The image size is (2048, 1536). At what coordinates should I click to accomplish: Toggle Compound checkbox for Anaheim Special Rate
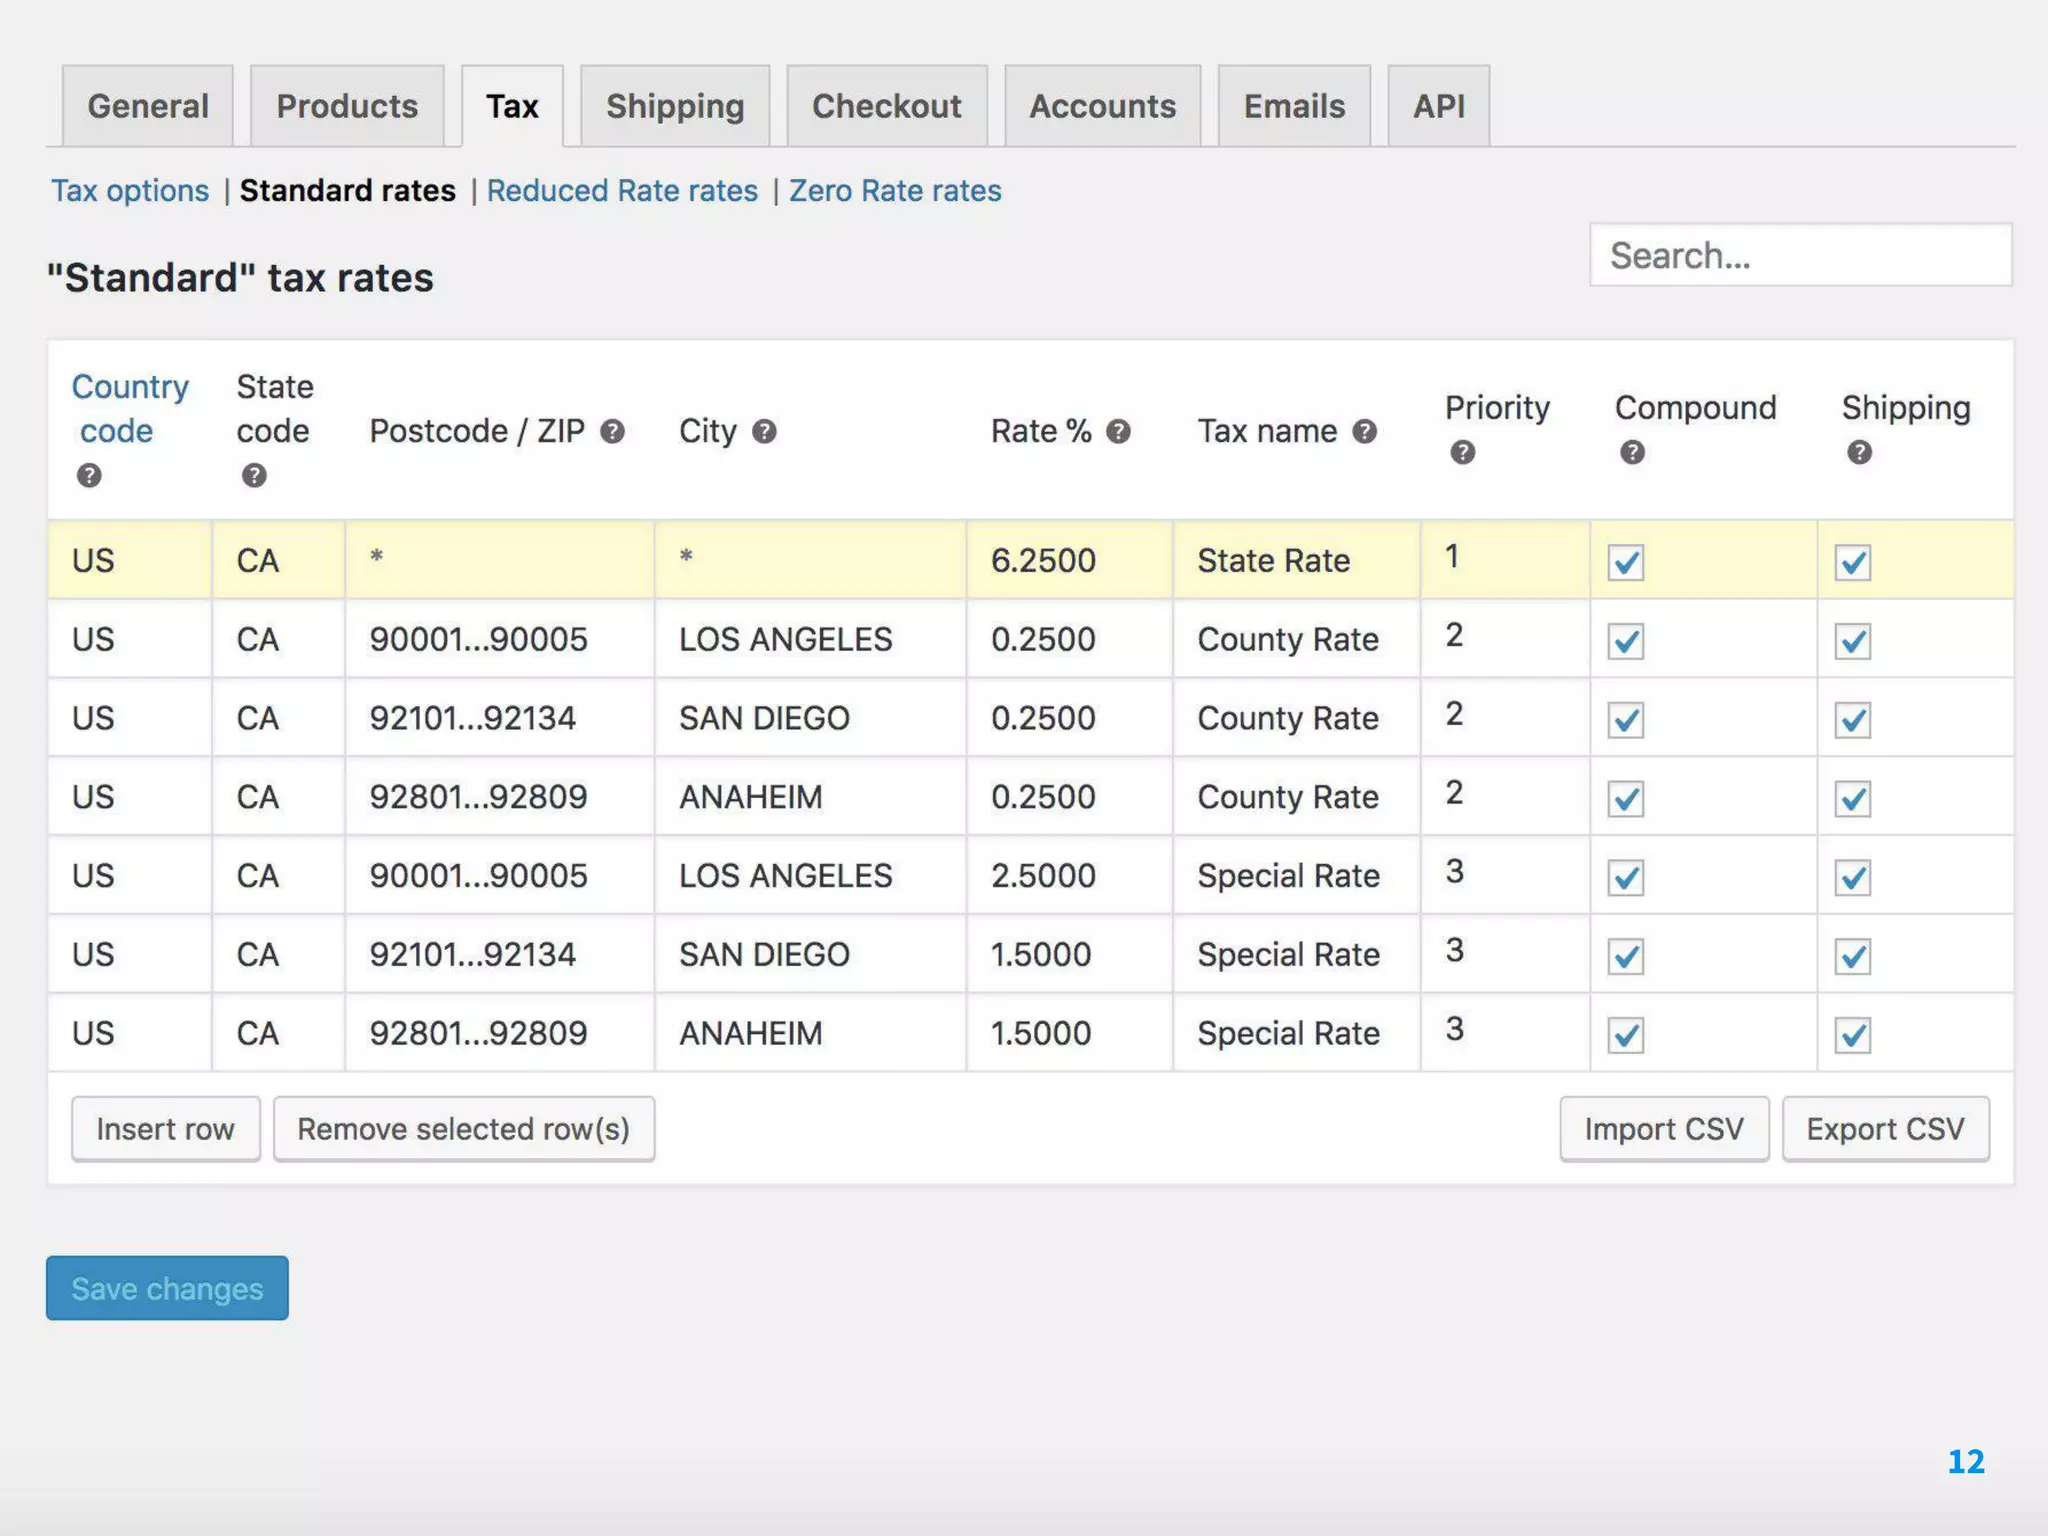click(x=1626, y=1035)
